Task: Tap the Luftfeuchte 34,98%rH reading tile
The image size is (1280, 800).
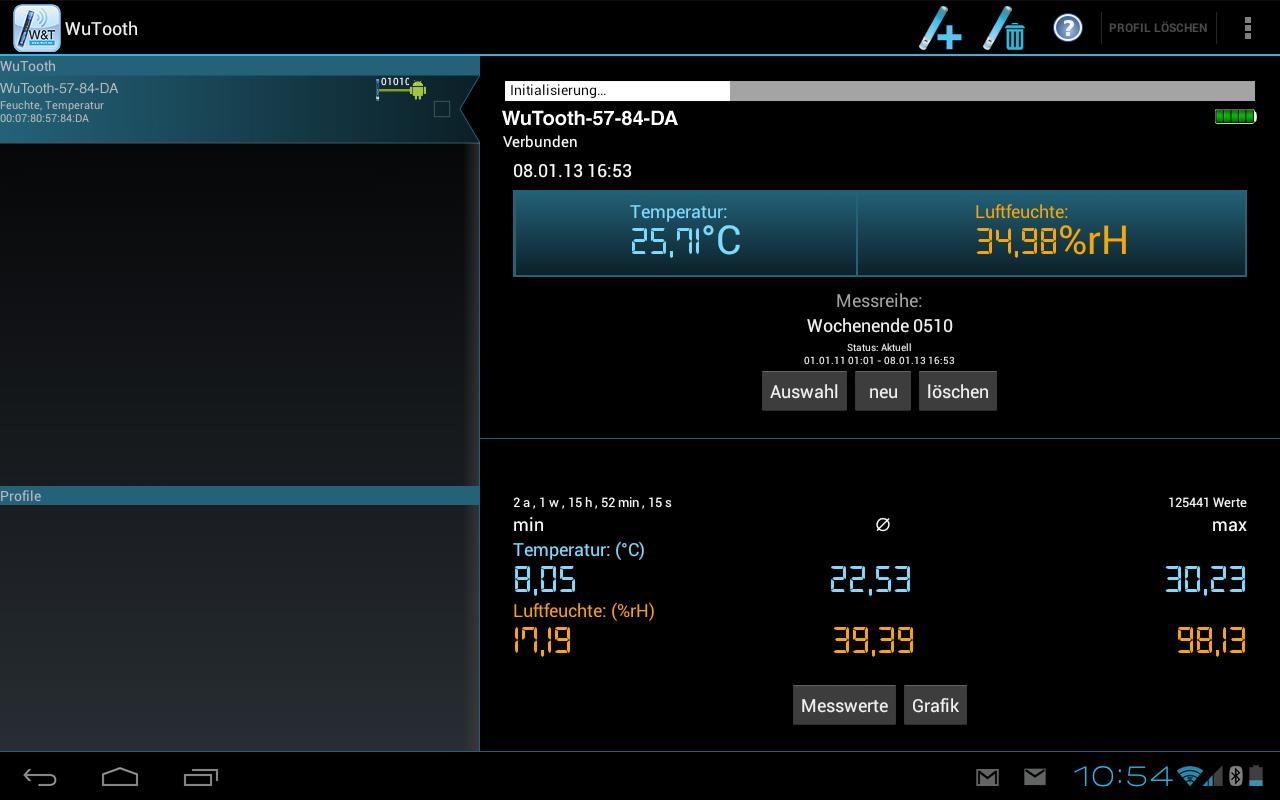Action: click(1052, 233)
